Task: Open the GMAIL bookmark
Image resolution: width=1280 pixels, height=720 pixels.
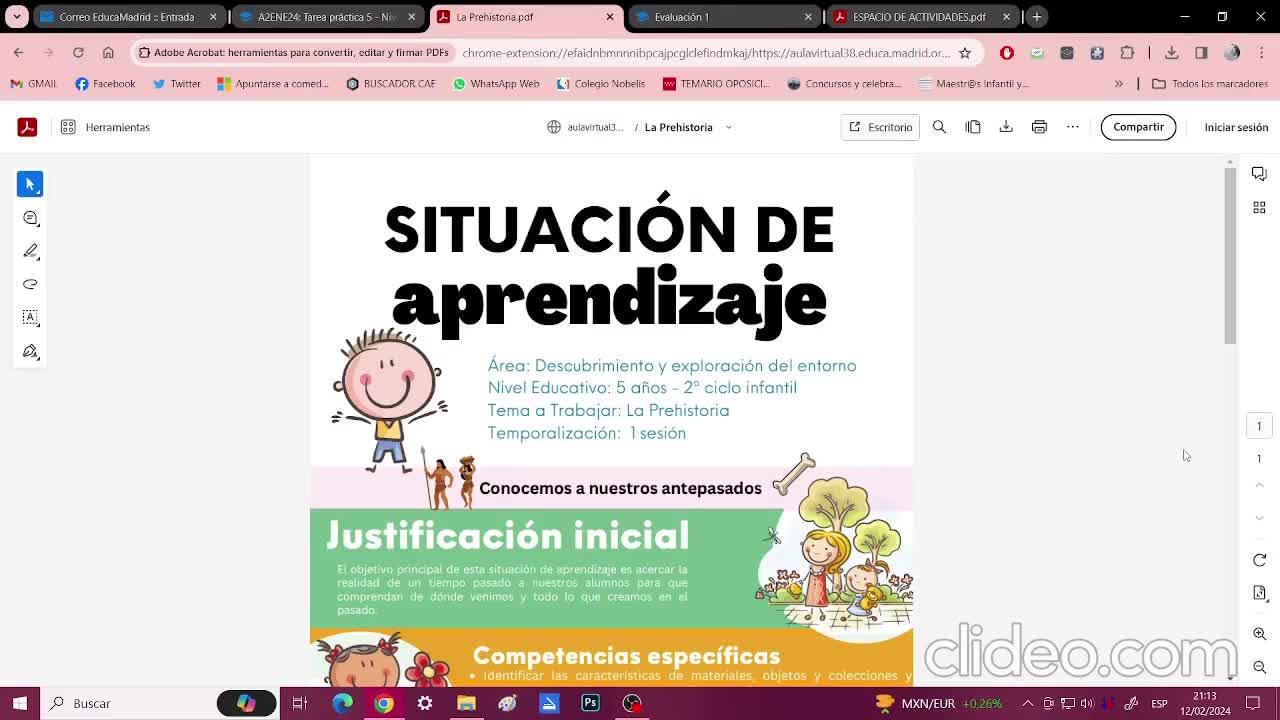Action: pyautogui.click(x=34, y=84)
